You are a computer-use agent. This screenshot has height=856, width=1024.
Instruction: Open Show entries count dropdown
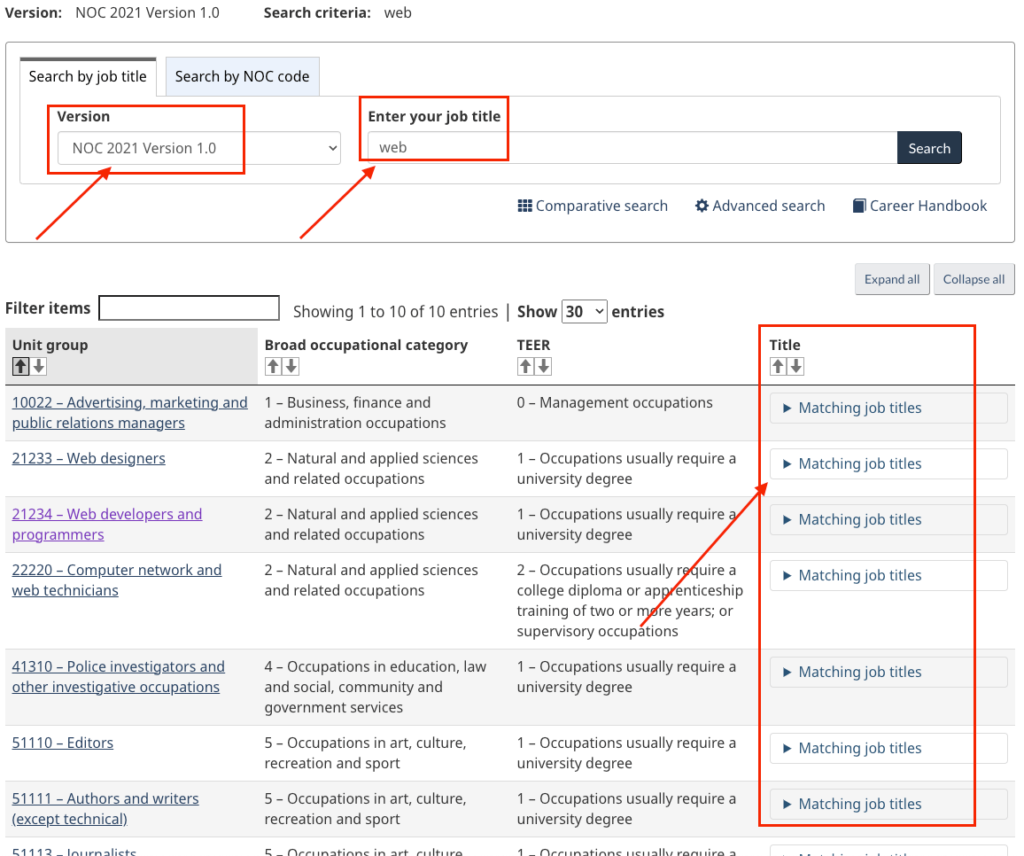click(x=584, y=312)
